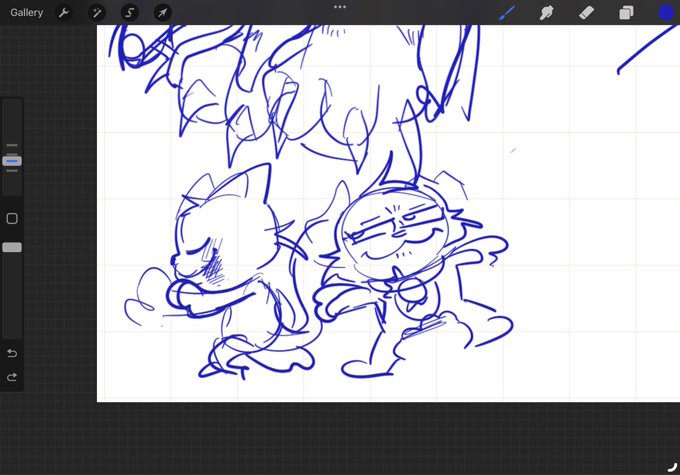This screenshot has width=680, height=475.
Task: Open the Actions wrench menu
Action: coord(63,13)
